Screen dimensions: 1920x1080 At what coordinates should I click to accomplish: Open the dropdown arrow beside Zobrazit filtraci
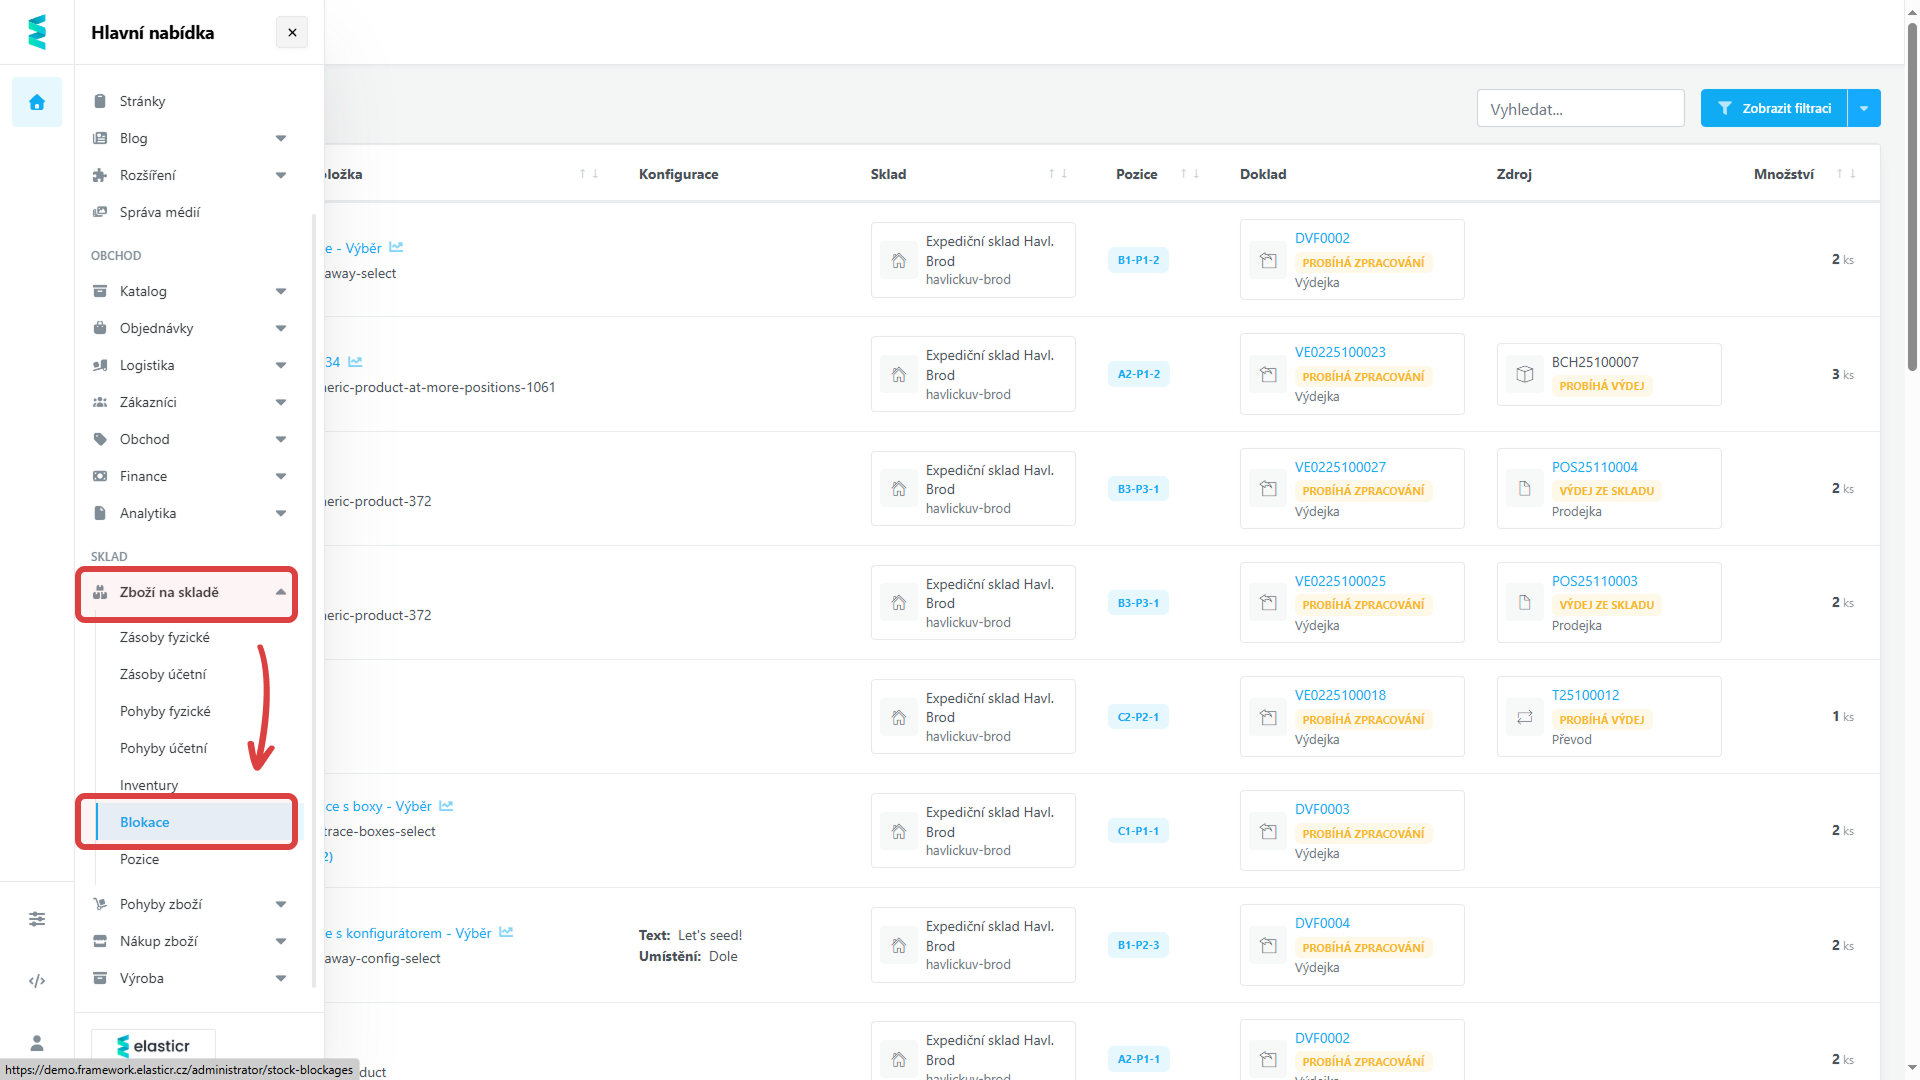pos(1864,108)
